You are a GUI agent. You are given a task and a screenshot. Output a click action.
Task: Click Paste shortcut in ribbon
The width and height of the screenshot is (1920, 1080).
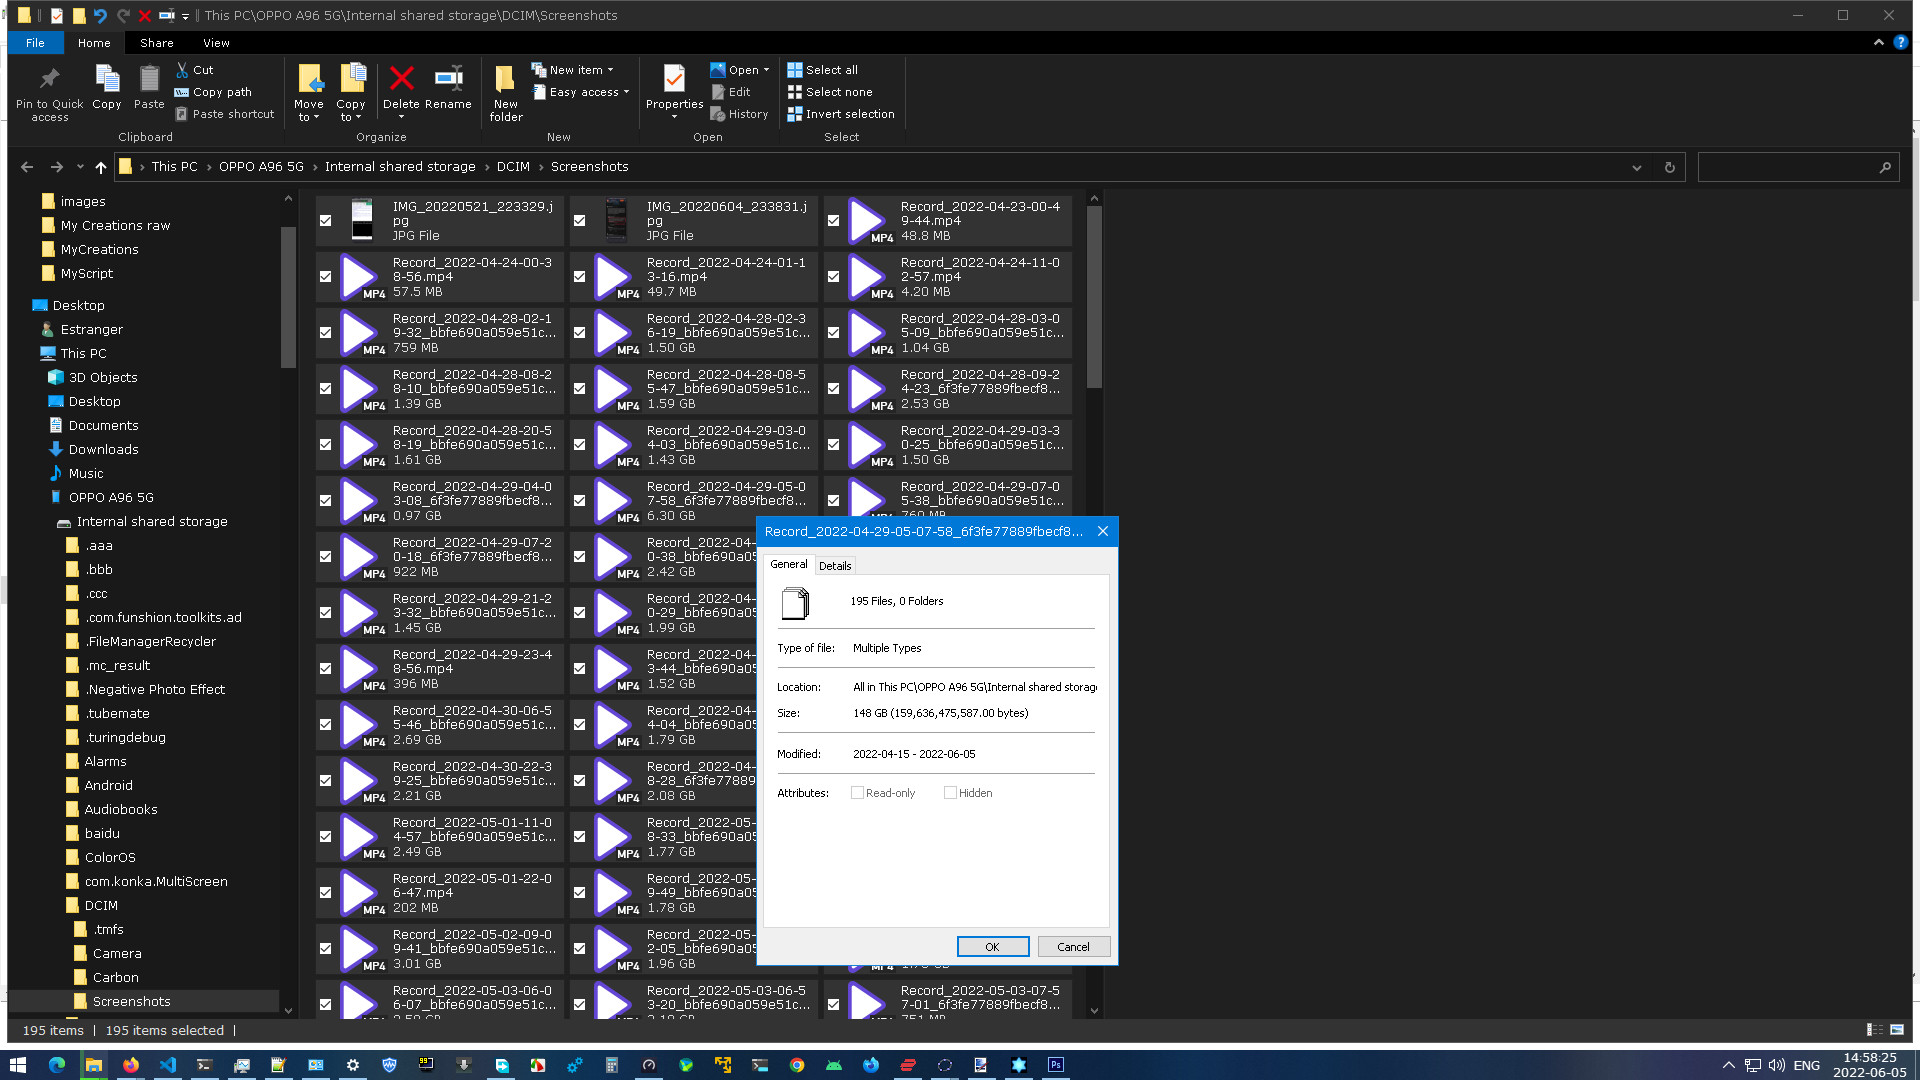point(225,114)
